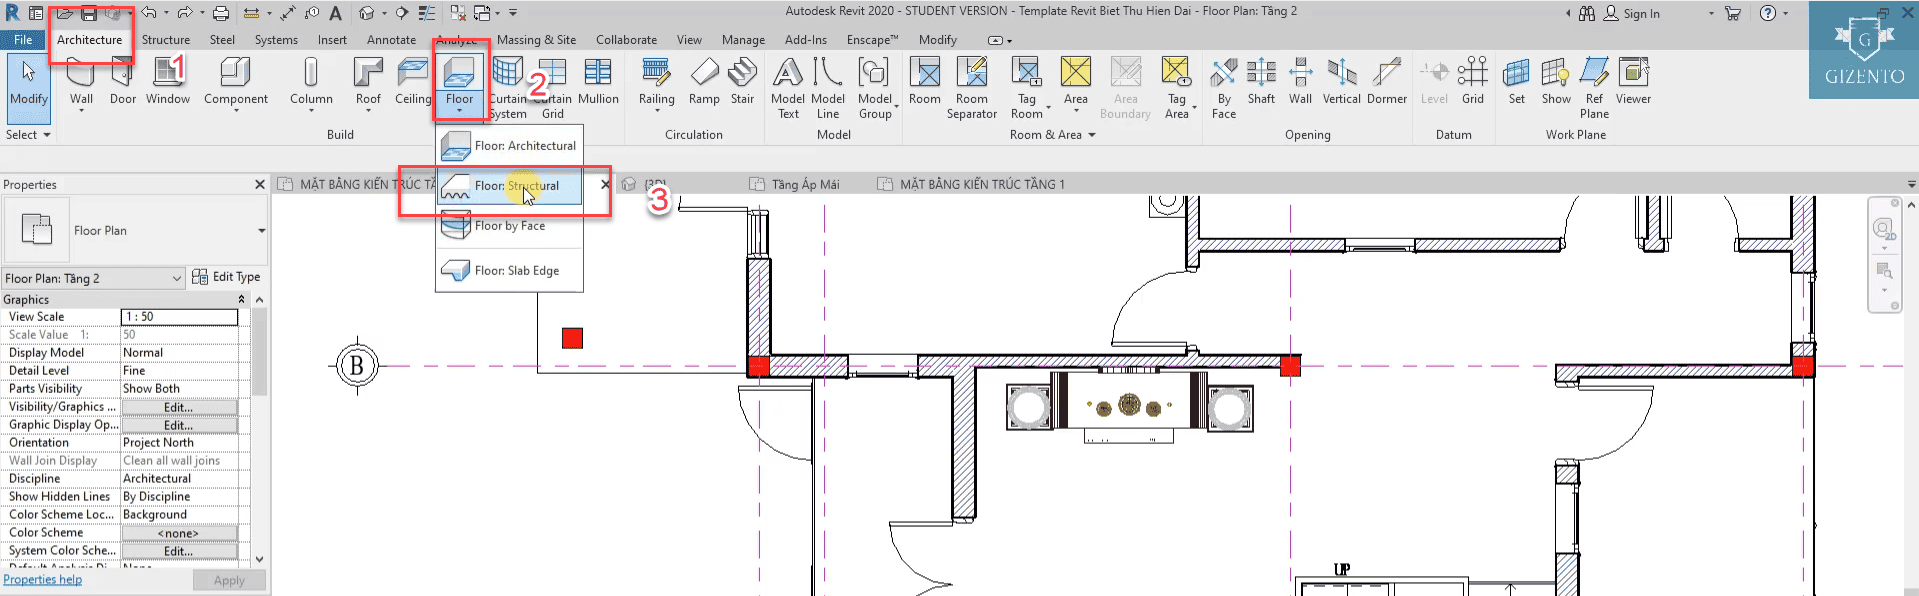Click the Room Separator tool
The width and height of the screenshot is (1919, 596).
[x=972, y=88]
